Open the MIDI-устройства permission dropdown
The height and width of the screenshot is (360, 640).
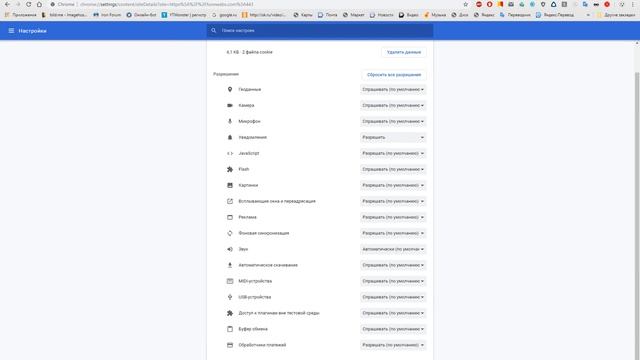[393, 281]
